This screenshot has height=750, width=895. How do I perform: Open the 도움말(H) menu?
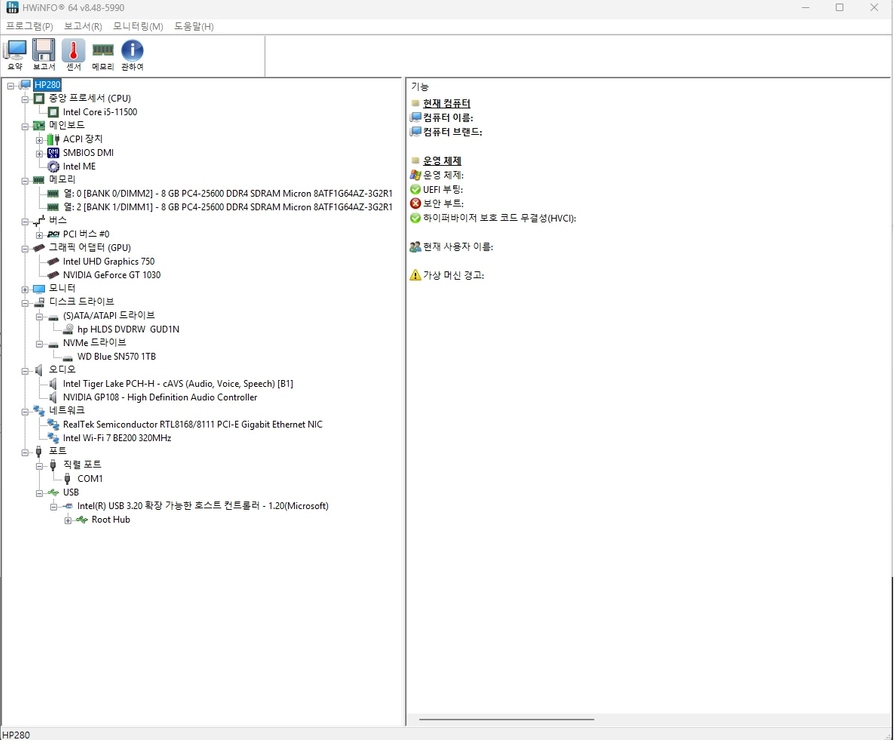click(x=194, y=26)
